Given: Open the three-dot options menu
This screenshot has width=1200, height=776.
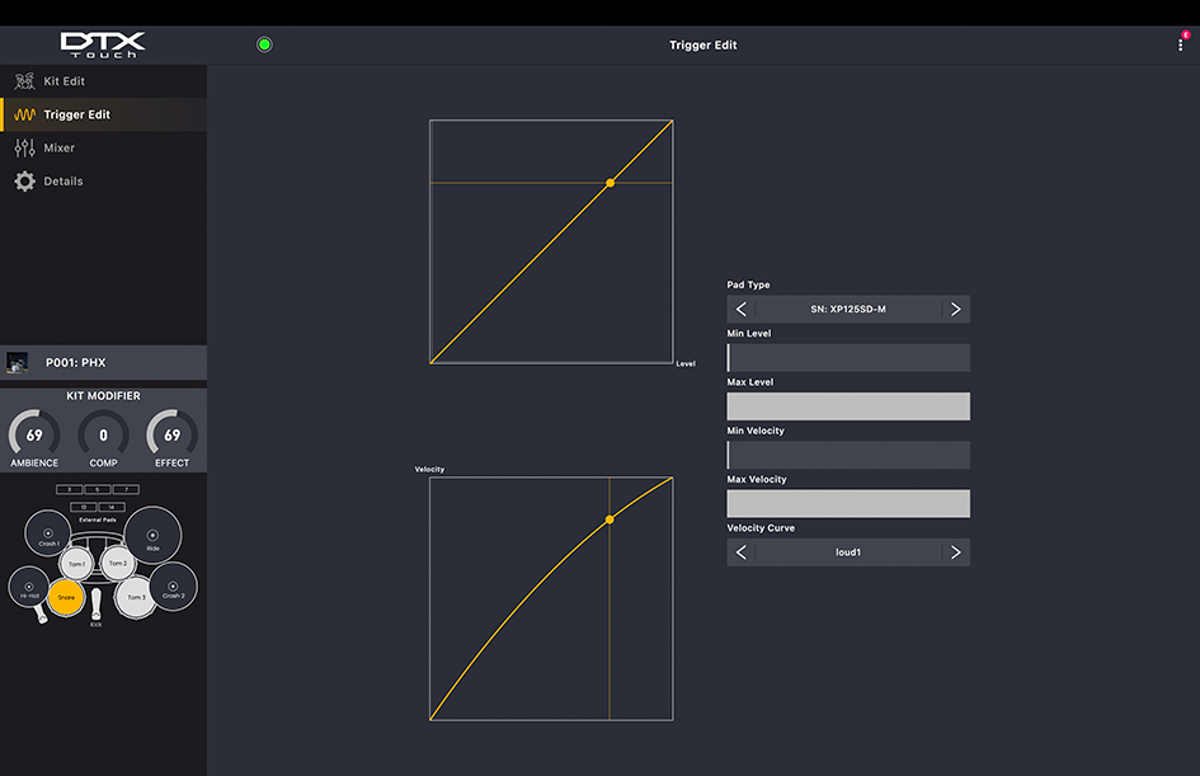Looking at the screenshot, I should (x=1180, y=45).
